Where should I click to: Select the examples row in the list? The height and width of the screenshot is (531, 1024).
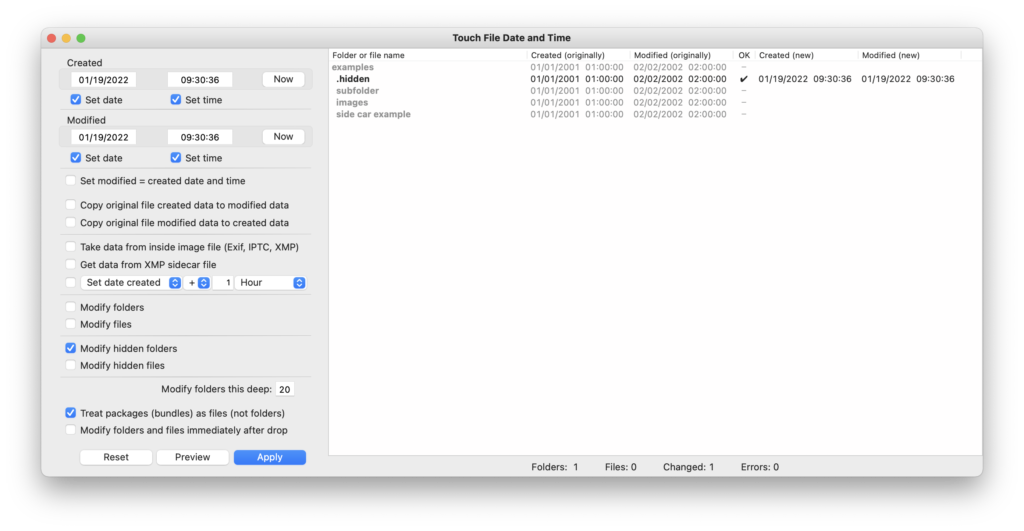pyautogui.click(x=655, y=67)
